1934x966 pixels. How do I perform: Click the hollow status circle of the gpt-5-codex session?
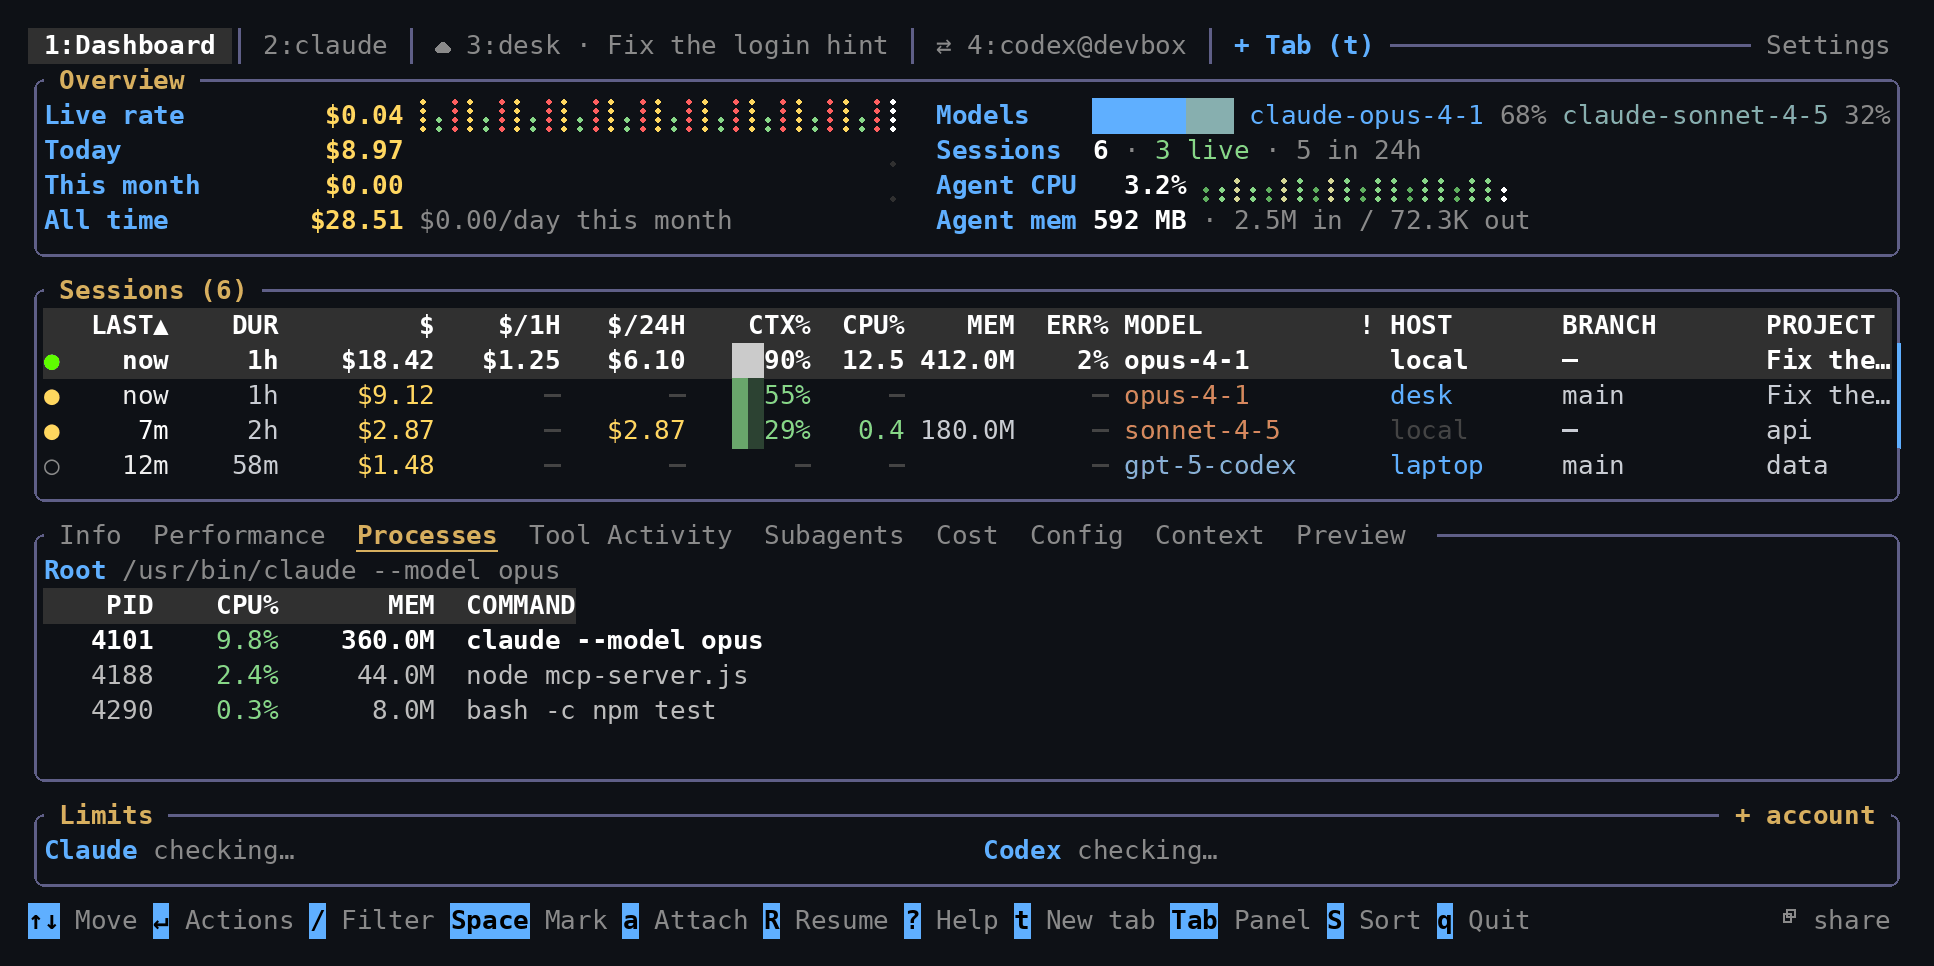52,466
